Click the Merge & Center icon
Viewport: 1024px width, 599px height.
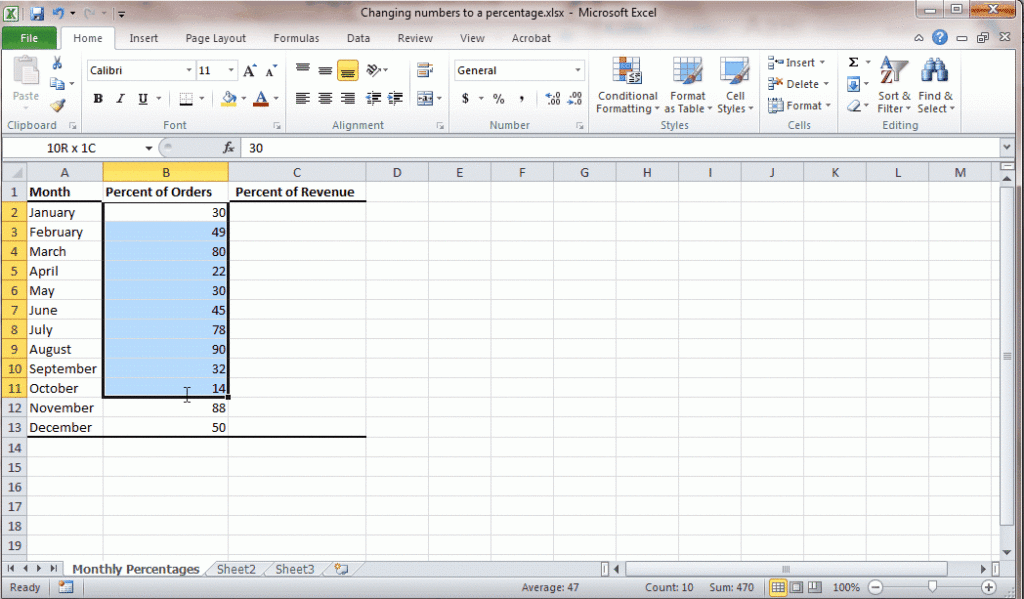(424, 99)
